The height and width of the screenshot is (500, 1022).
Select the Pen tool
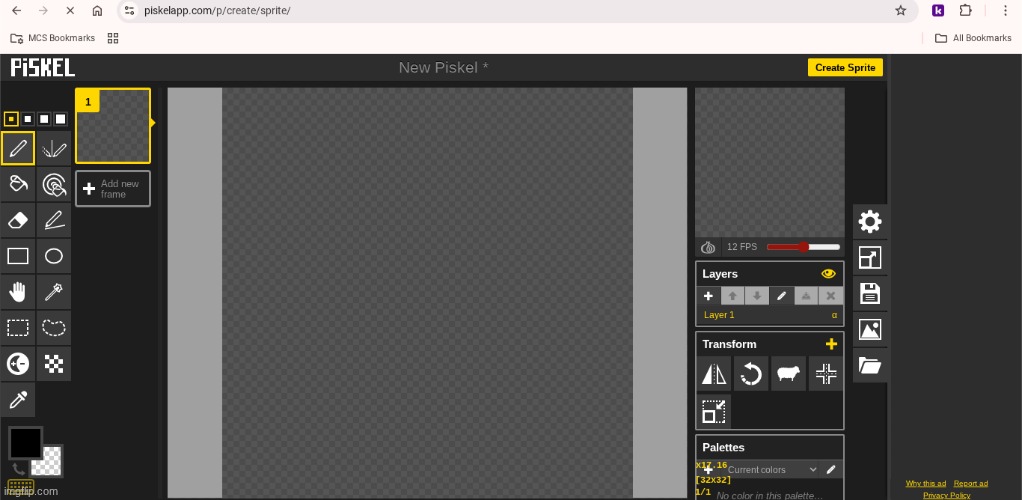(18, 149)
